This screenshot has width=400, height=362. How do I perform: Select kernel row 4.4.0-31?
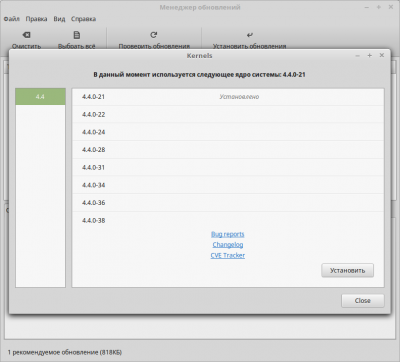click(228, 167)
